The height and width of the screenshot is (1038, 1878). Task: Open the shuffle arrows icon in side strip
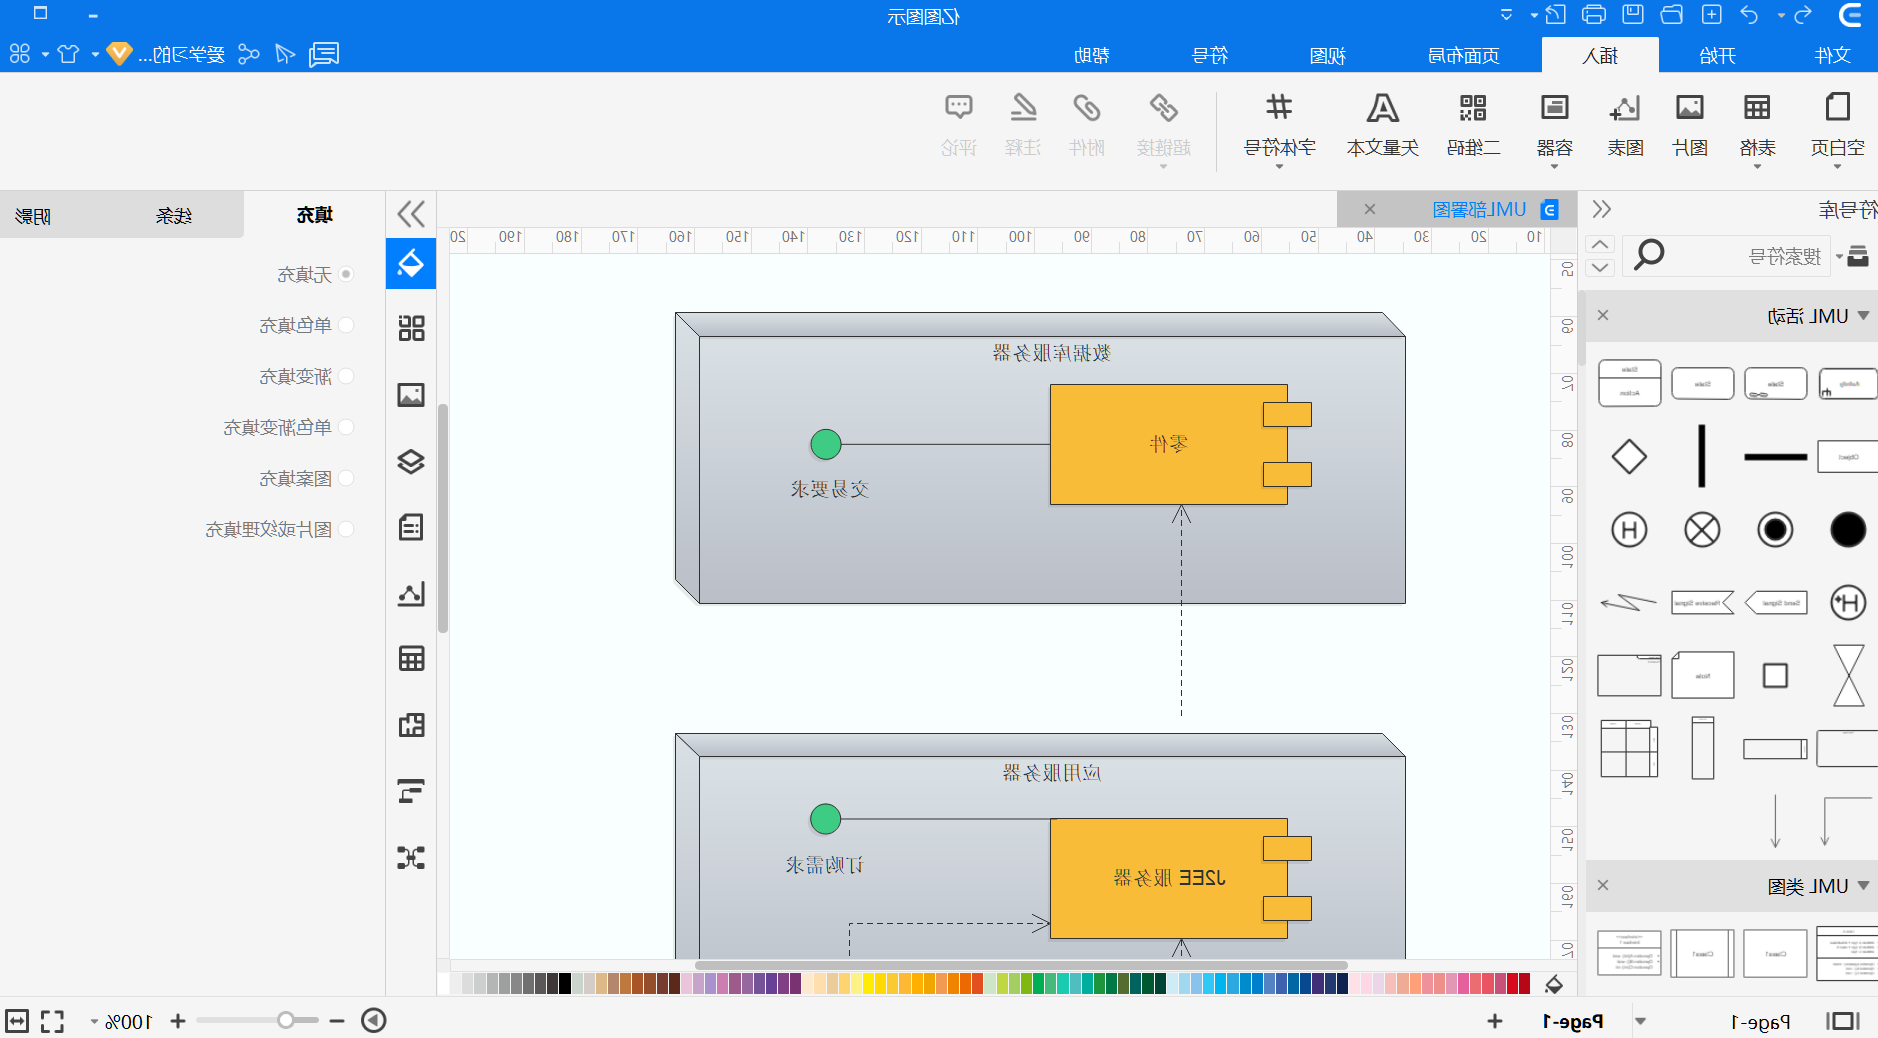click(411, 857)
